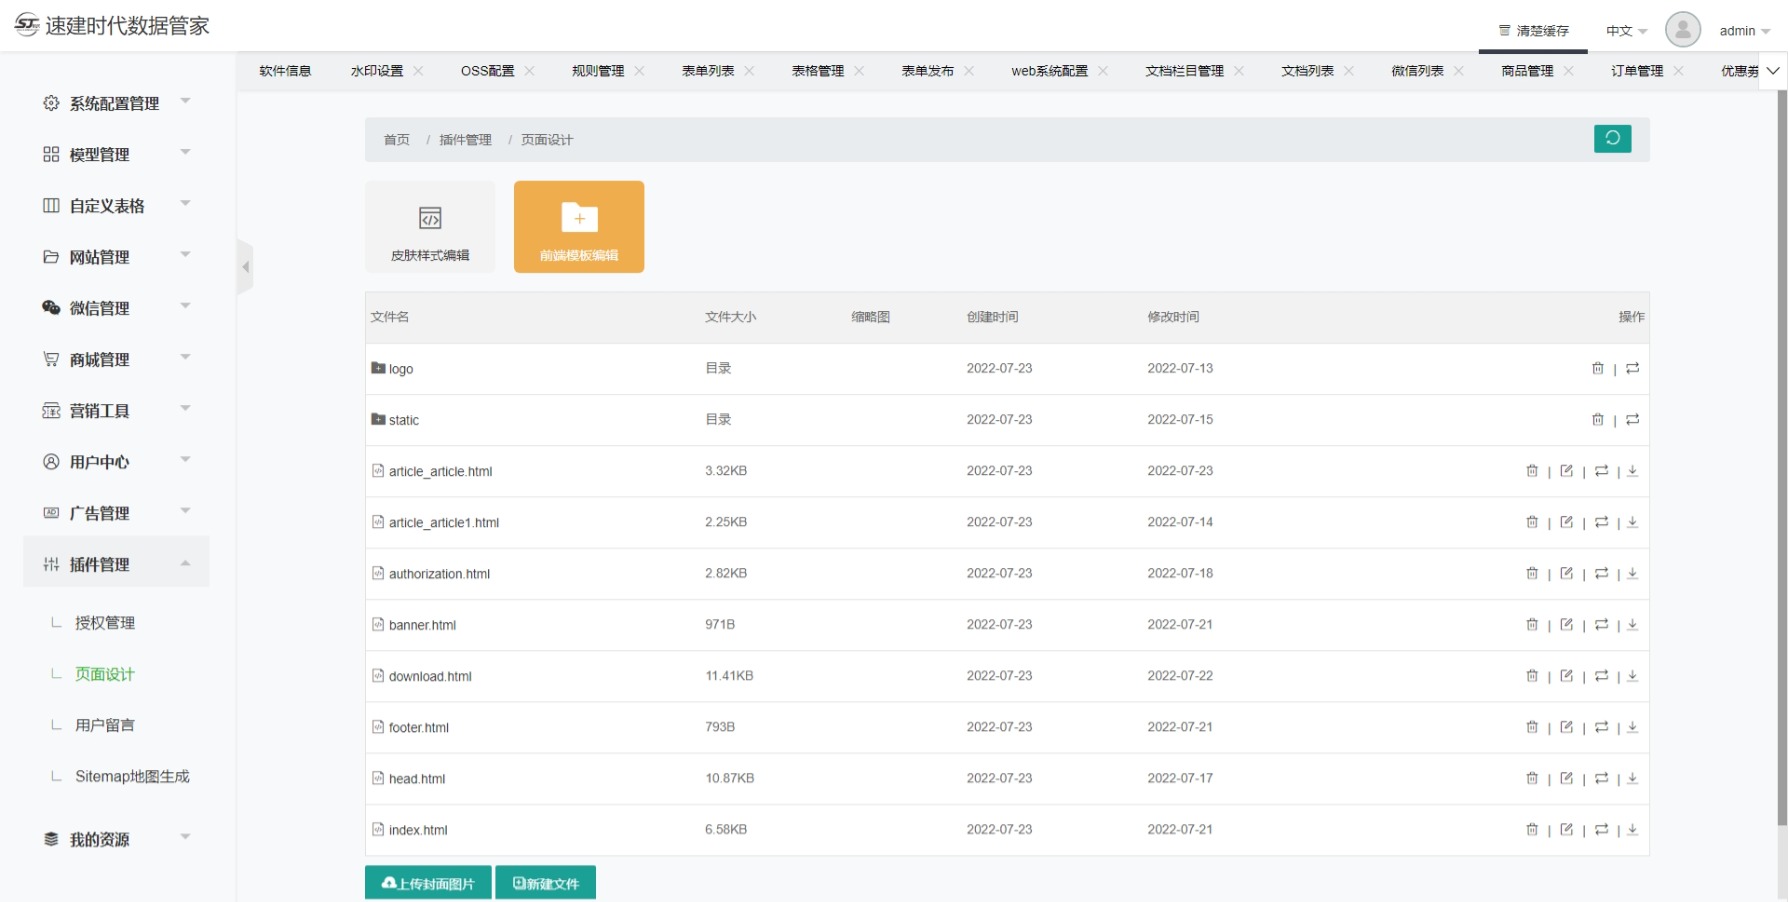Image resolution: width=1788 pixels, height=902 pixels.
Task: Click 新建文件 new file button
Action: pyautogui.click(x=546, y=883)
